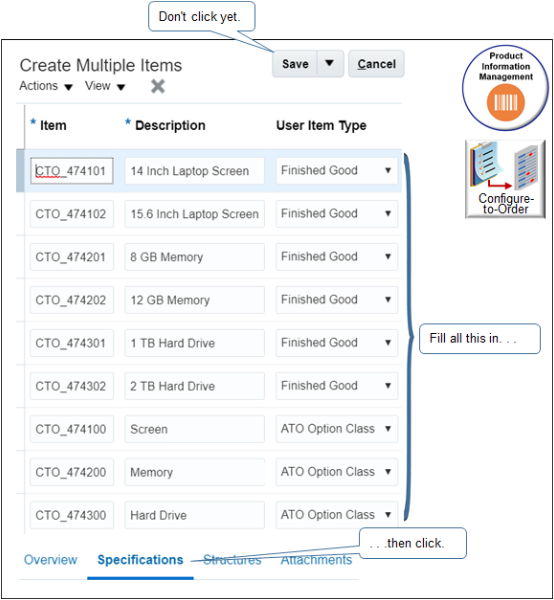This screenshot has height=600, width=554.
Task: Click the User Item Type column header
Action: tap(321, 126)
